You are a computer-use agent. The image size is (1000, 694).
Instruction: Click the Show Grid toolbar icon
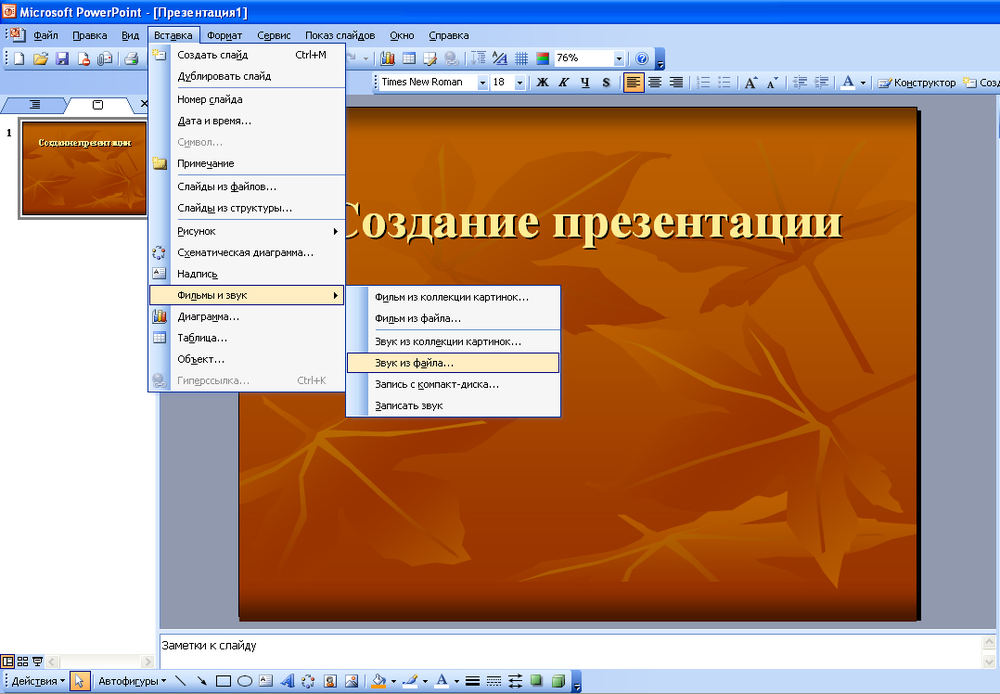[x=521, y=59]
